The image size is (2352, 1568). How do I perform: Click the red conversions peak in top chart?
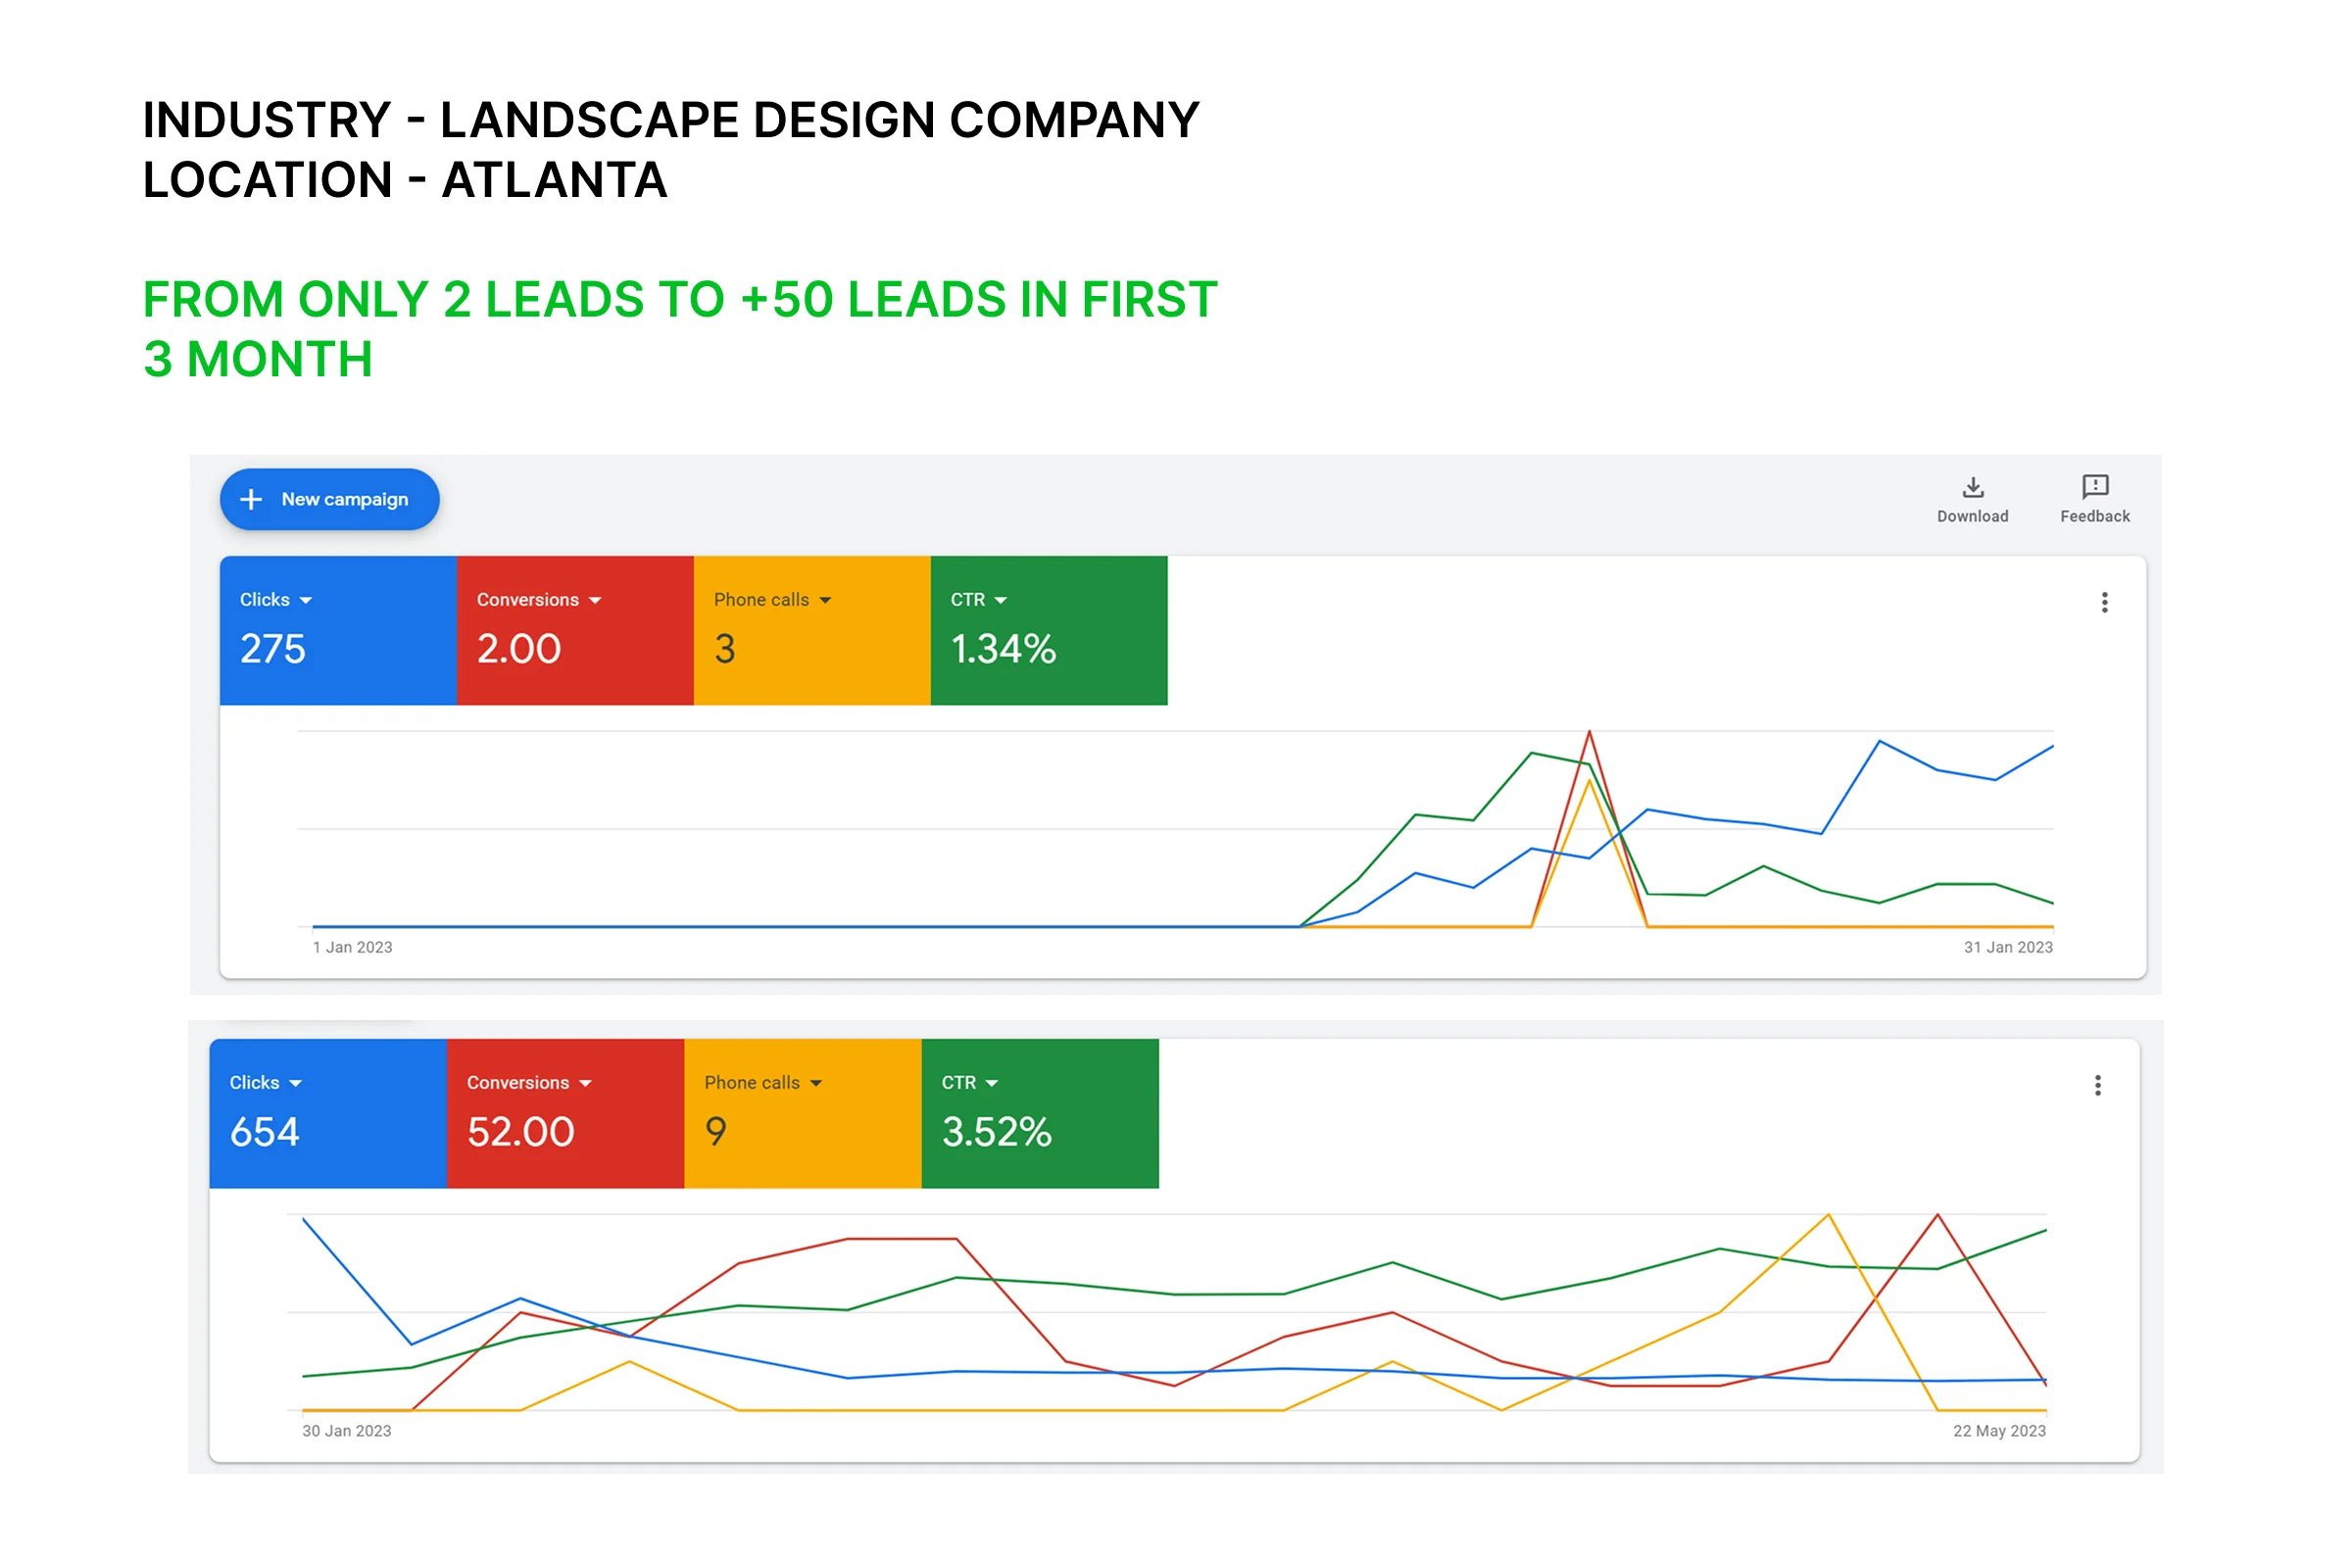pyautogui.click(x=1589, y=733)
